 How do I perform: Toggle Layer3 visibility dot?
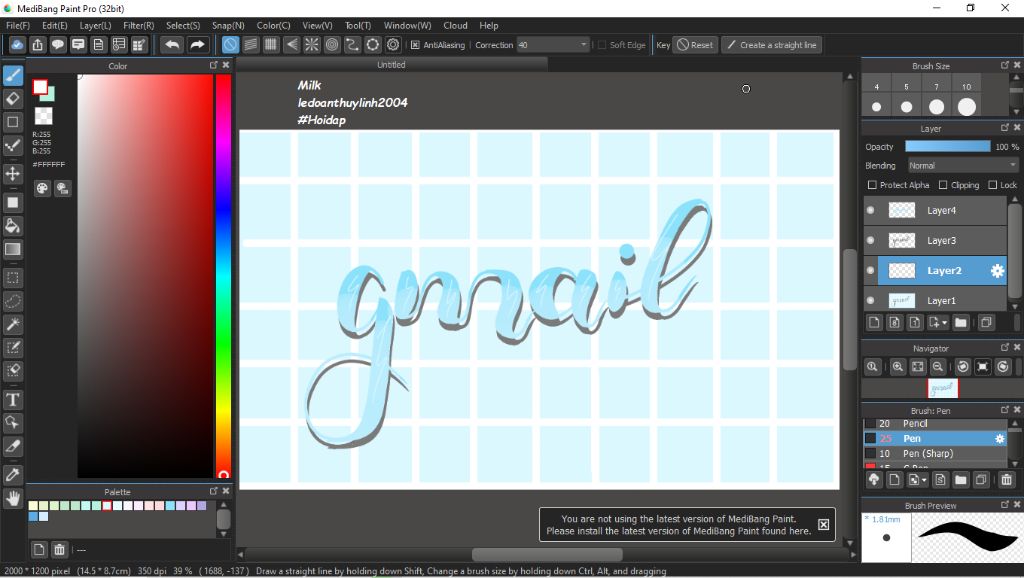click(x=871, y=240)
